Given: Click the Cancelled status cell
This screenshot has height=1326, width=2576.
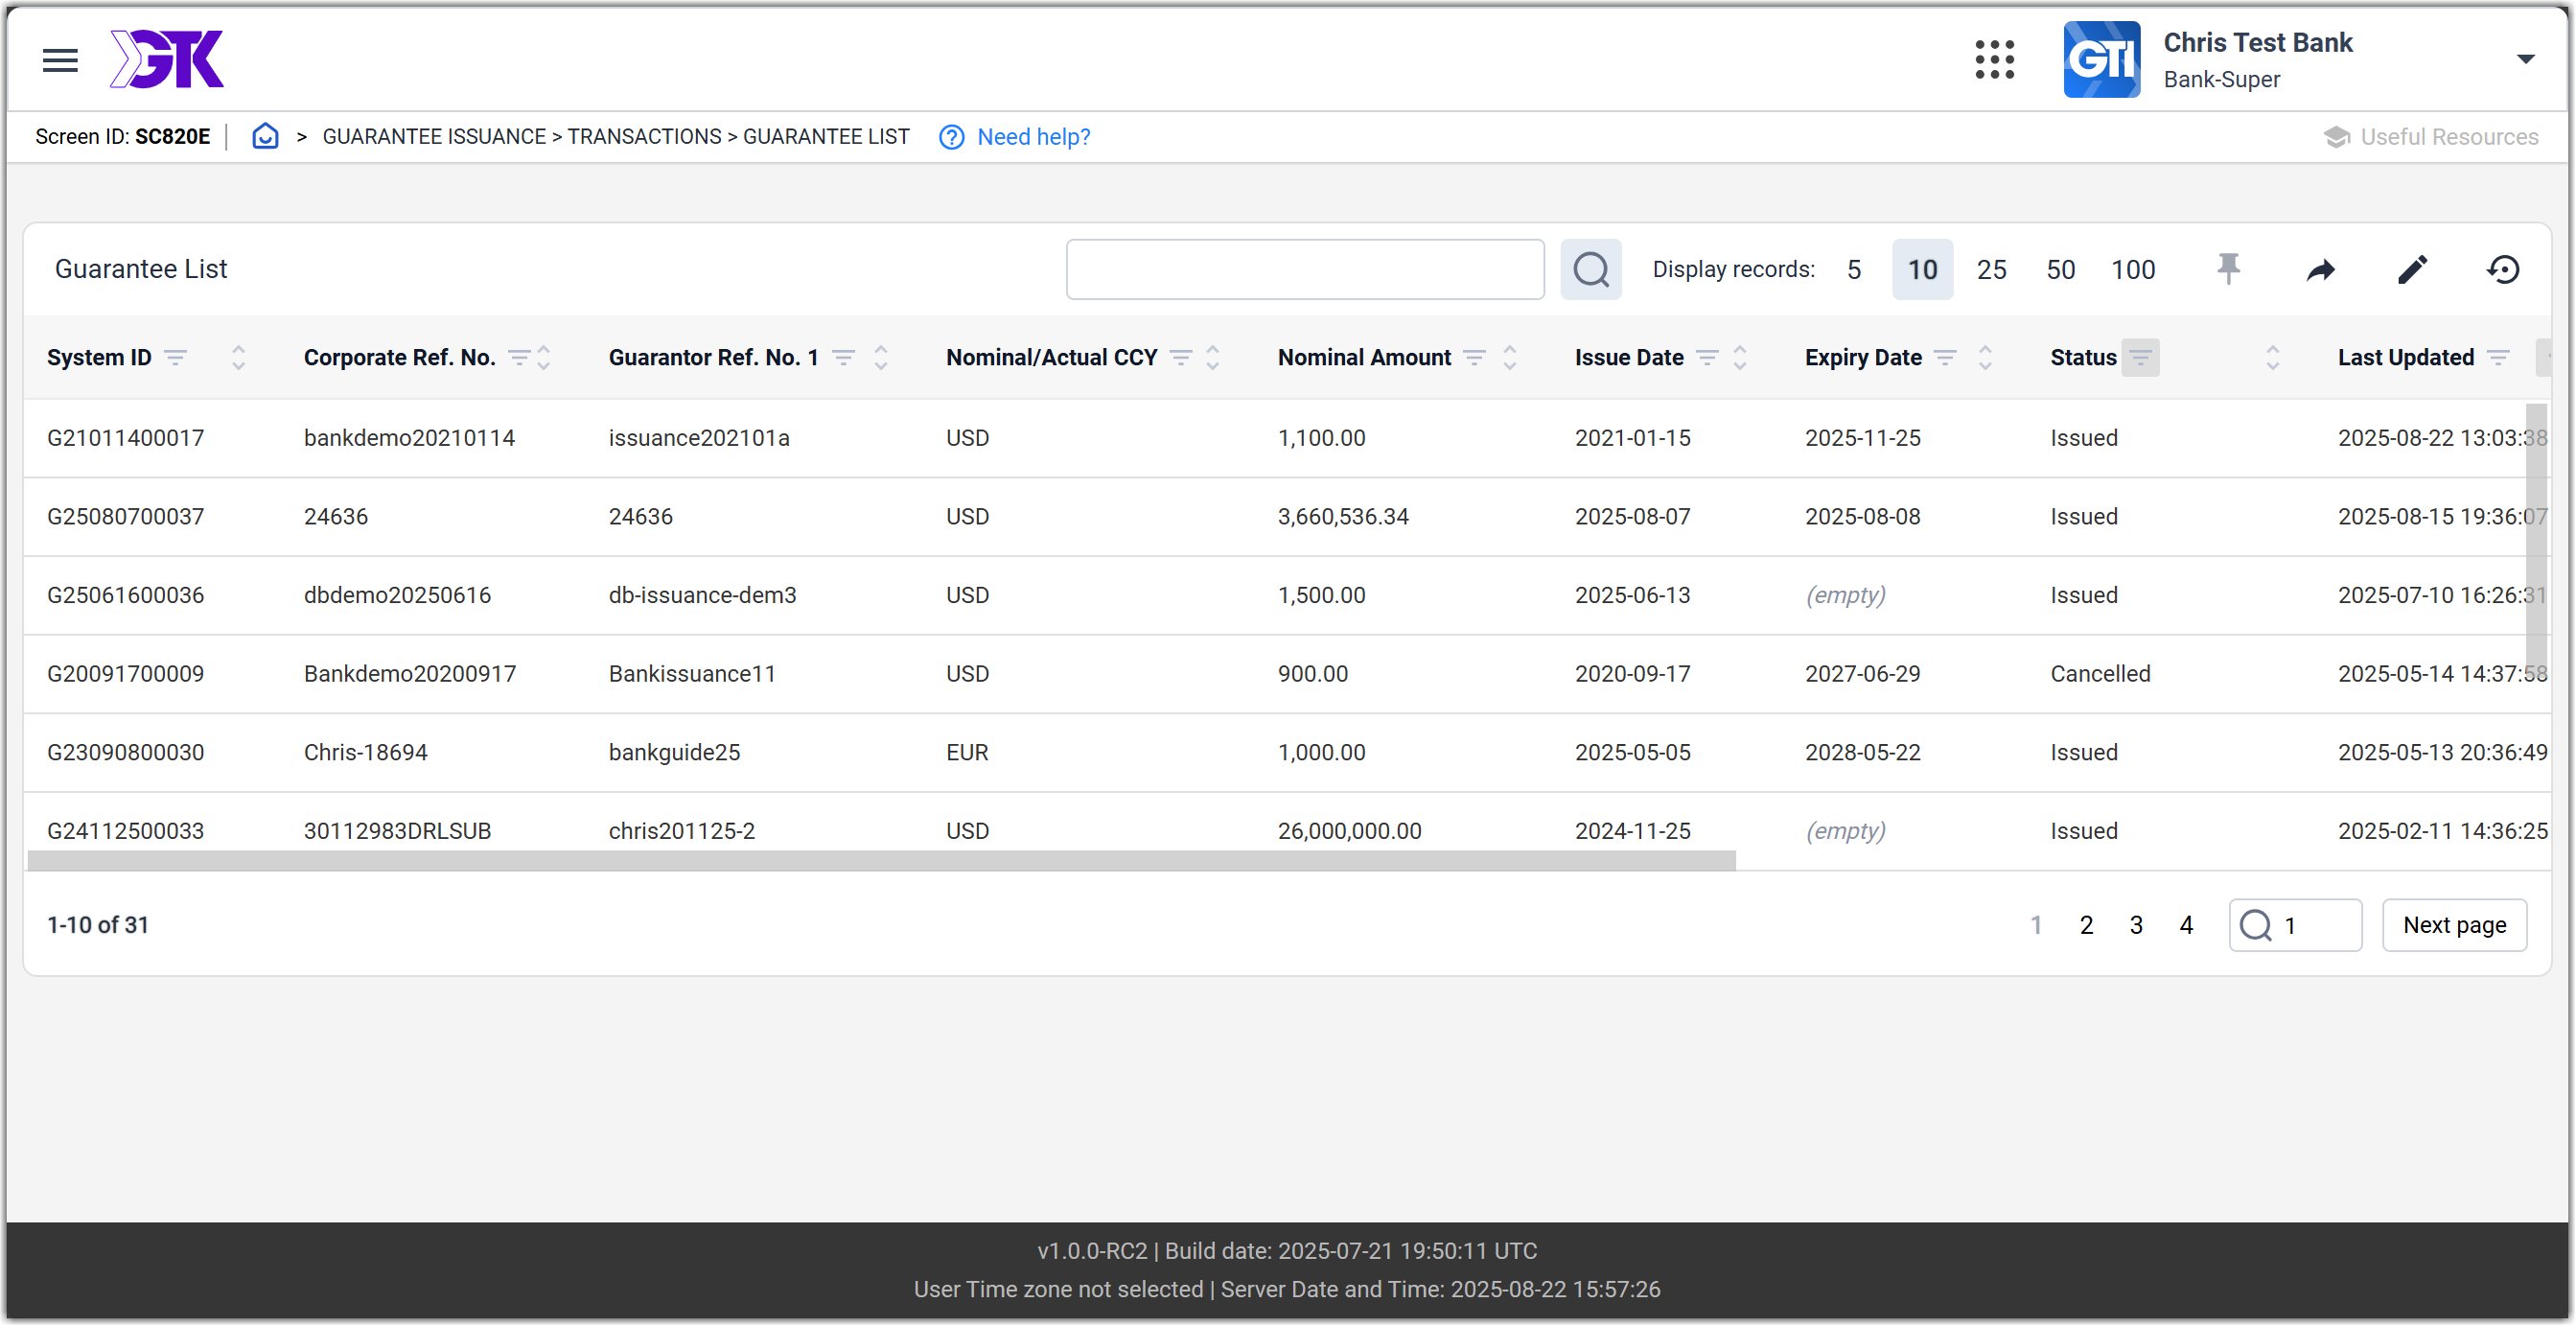Looking at the screenshot, I should (2100, 674).
